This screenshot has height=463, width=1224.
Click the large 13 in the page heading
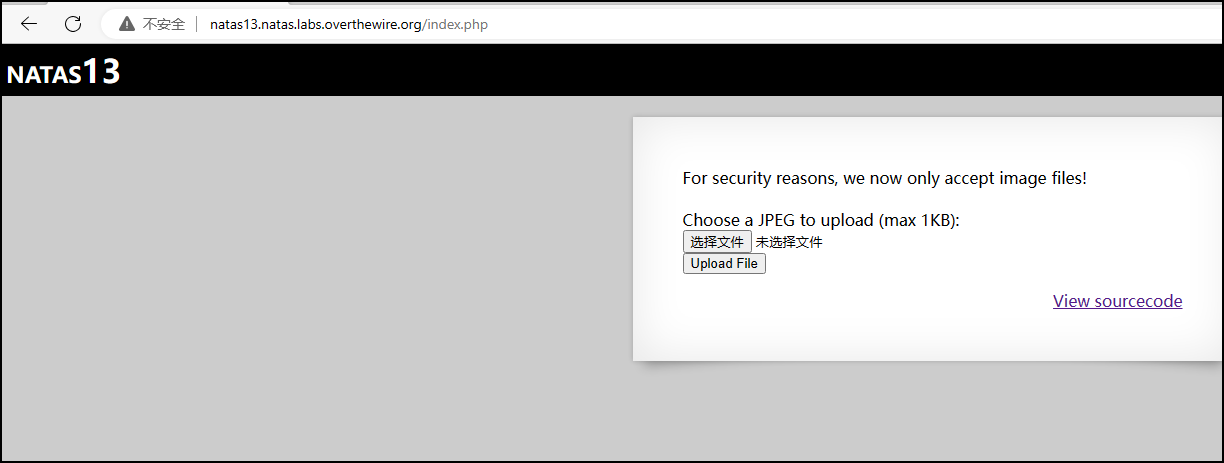(x=101, y=71)
